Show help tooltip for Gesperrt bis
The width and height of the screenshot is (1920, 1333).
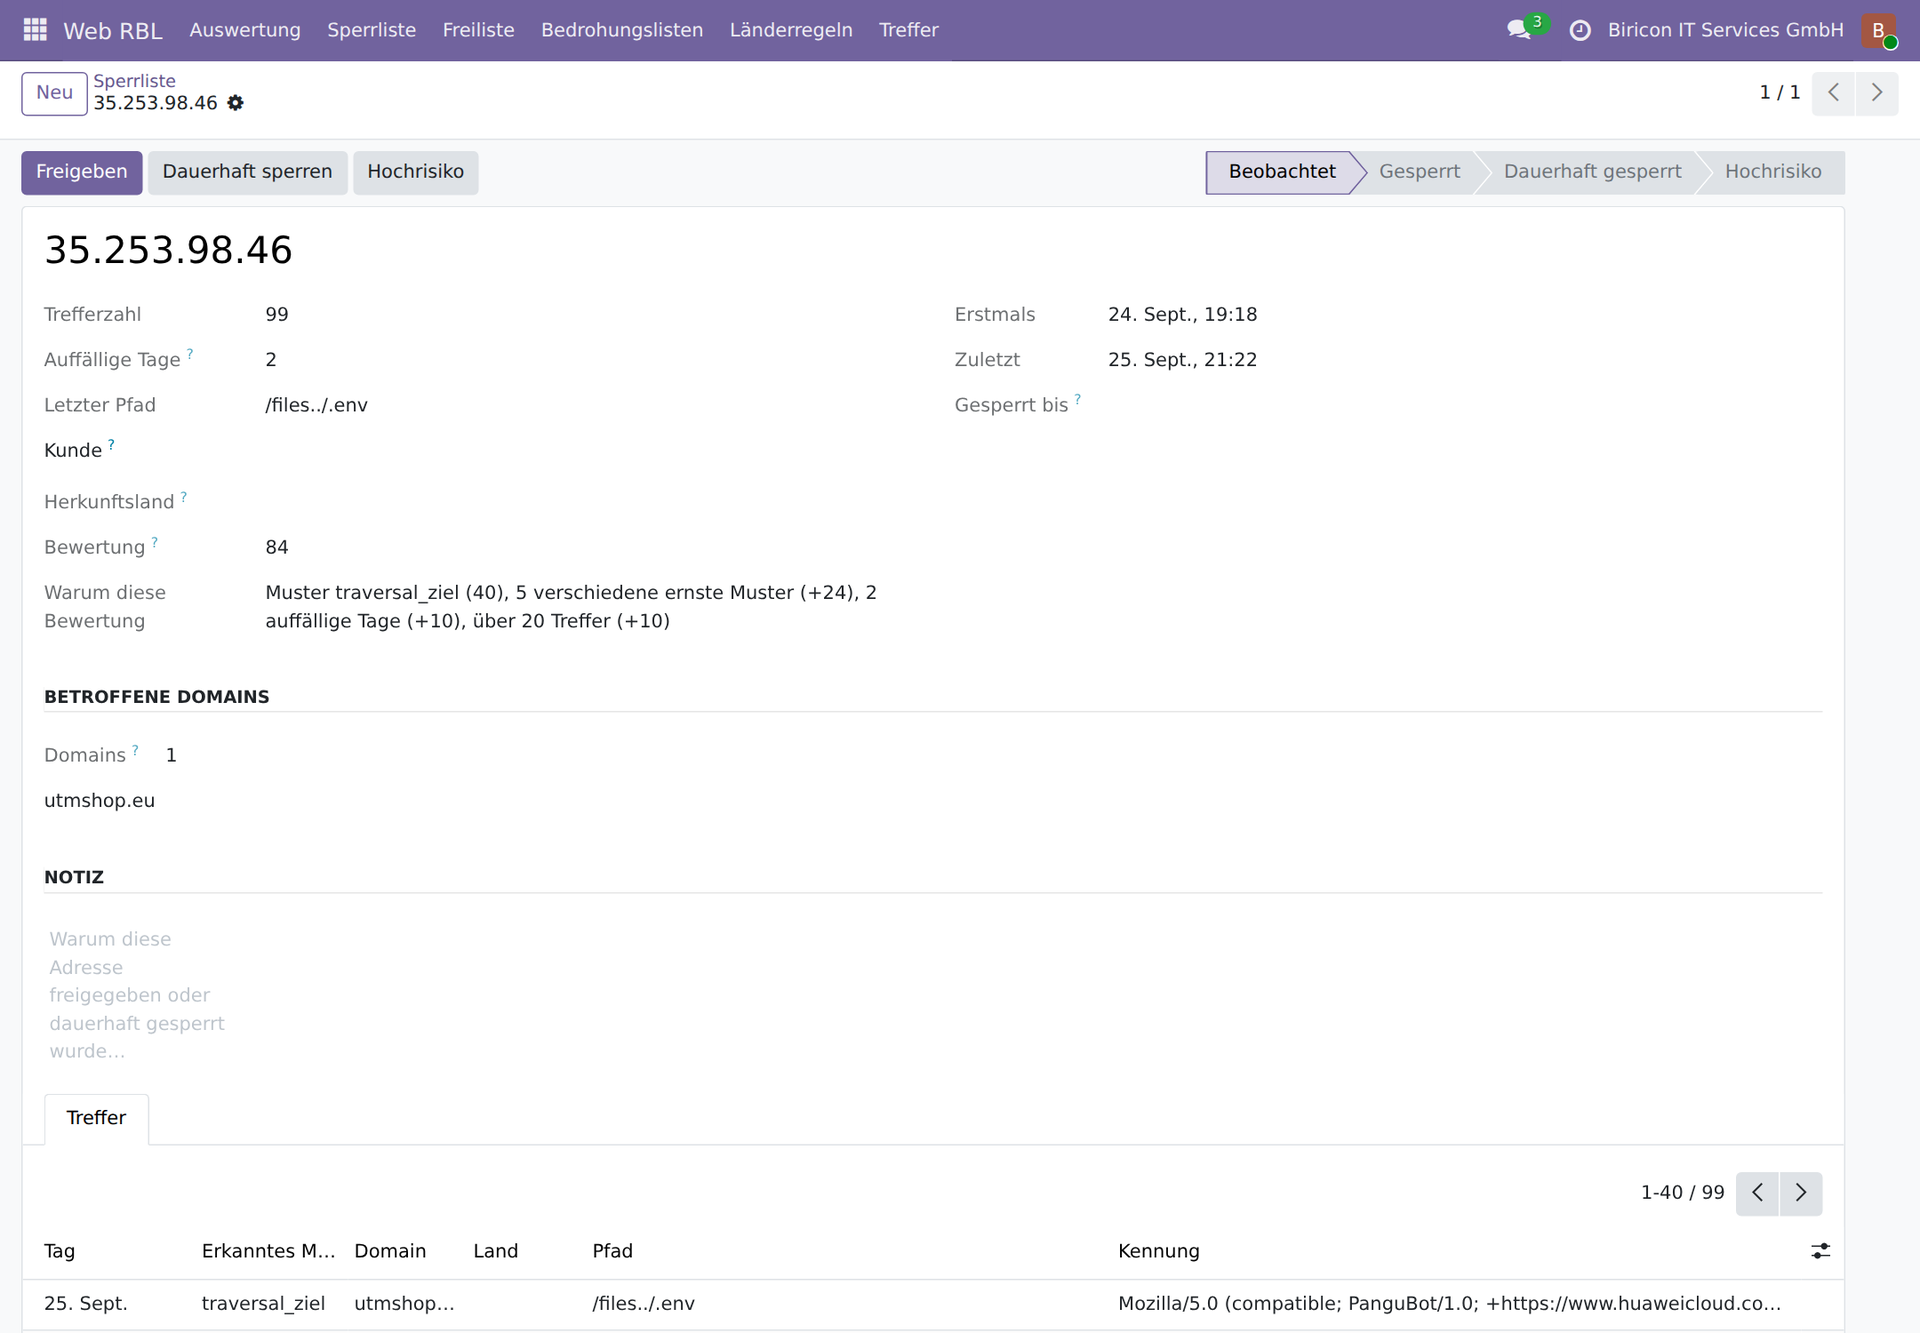[x=1078, y=399]
